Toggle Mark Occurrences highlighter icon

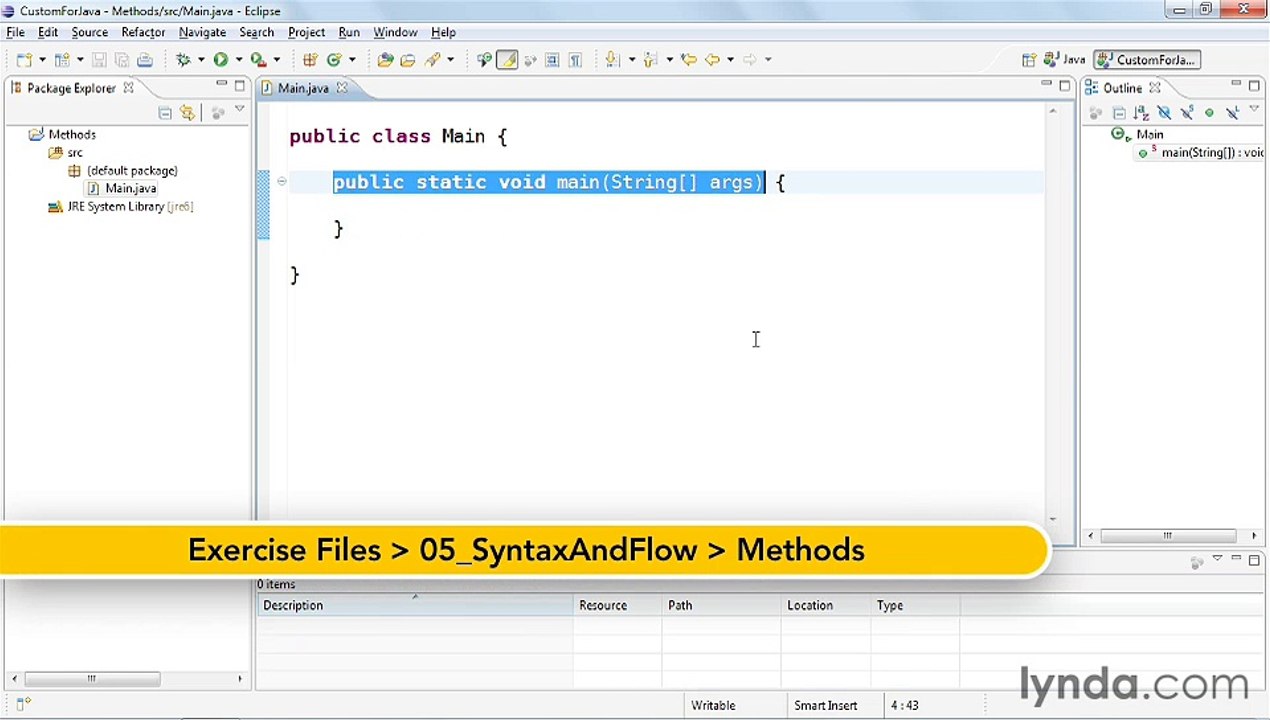pos(507,60)
